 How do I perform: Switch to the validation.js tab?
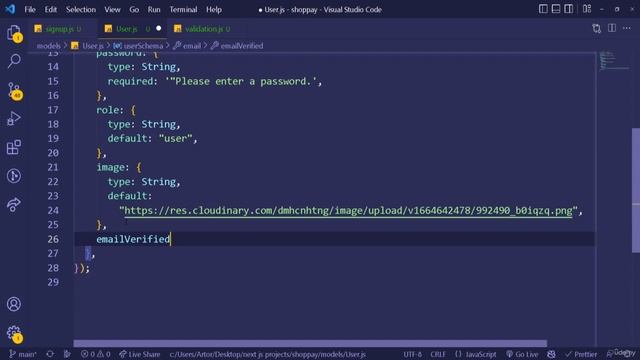coord(203,29)
